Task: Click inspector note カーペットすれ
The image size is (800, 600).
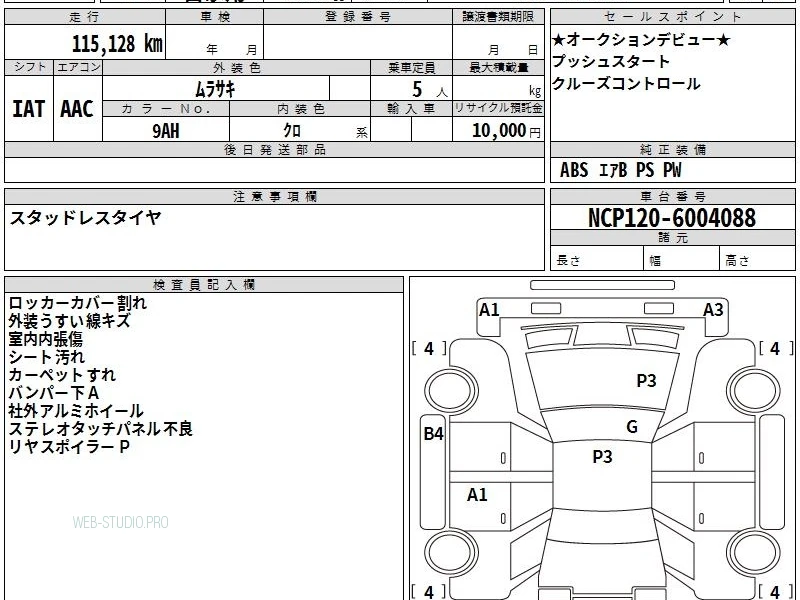Action: click(x=62, y=374)
